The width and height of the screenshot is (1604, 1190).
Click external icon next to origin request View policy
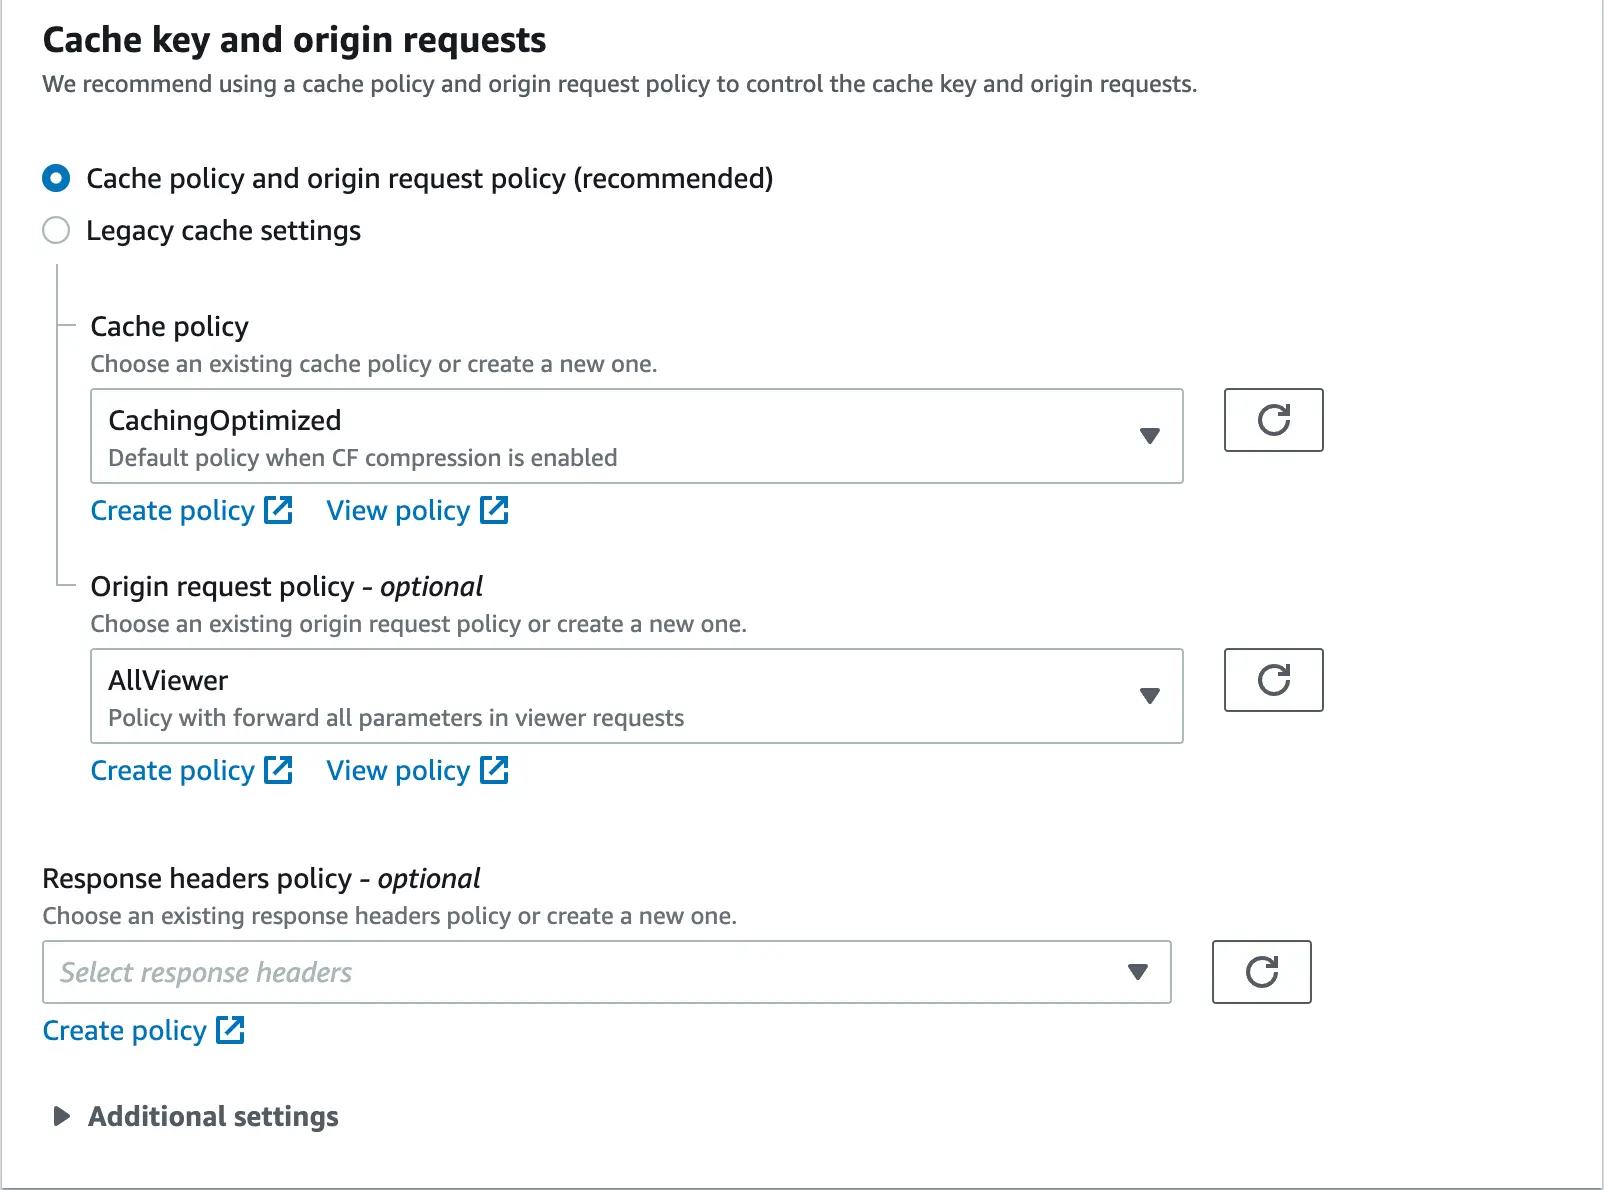pyautogui.click(x=494, y=770)
